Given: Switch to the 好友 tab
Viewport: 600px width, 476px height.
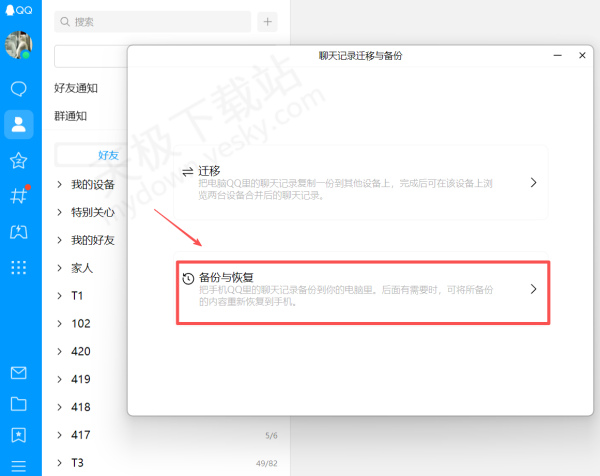Looking at the screenshot, I should pyautogui.click(x=108, y=155).
